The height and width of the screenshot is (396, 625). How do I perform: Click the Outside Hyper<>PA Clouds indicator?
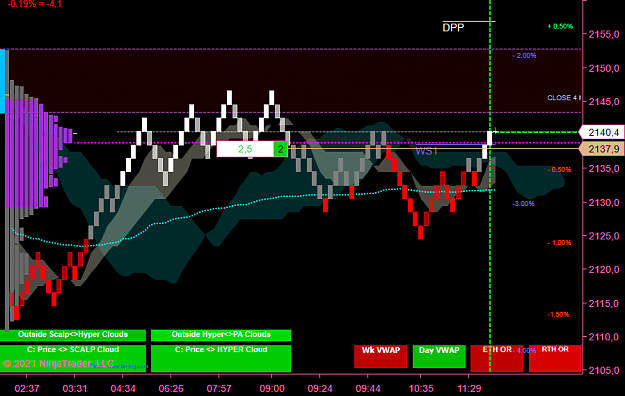[x=221, y=335]
